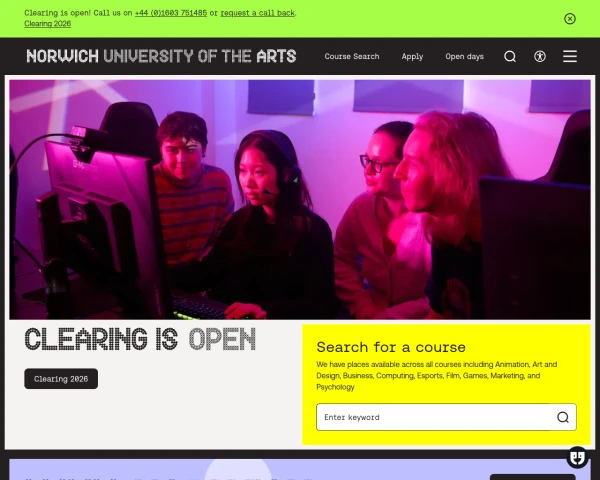Call +44 (0)1603 751485 link
600x480 pixels.
171,13
